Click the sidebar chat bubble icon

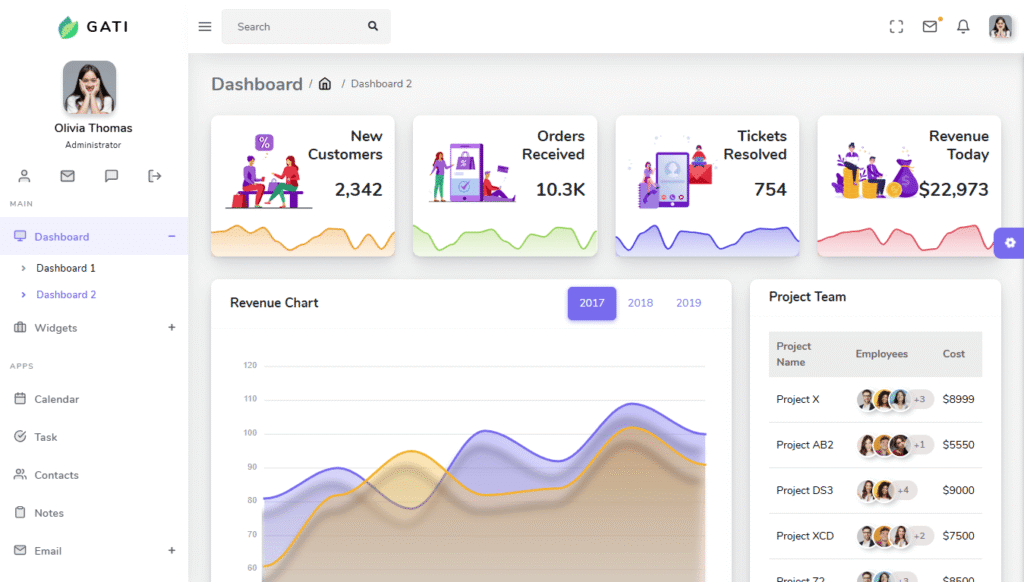coord(112,176)
